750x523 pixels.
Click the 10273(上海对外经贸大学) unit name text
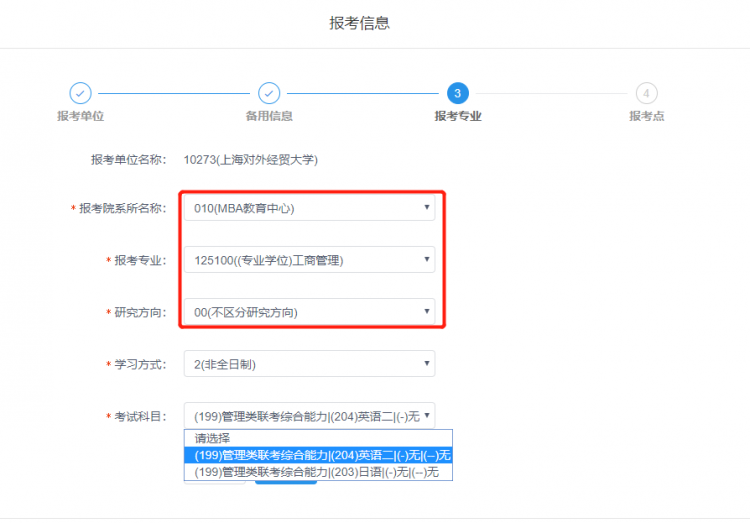pyautogui.click(x=250, y=159)
